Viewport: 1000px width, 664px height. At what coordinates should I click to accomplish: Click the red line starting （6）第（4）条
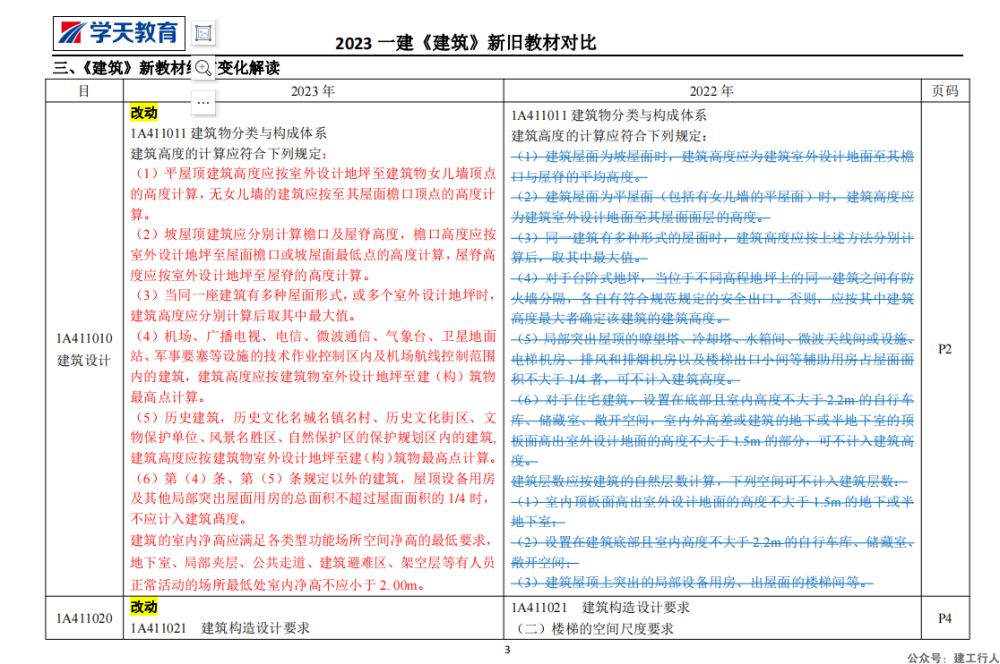[313, 478]
